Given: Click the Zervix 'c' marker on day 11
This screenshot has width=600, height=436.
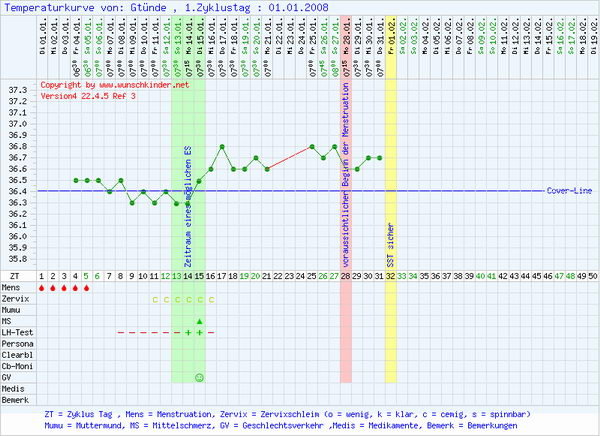Looking at the screenshot, I should (154, 299).
